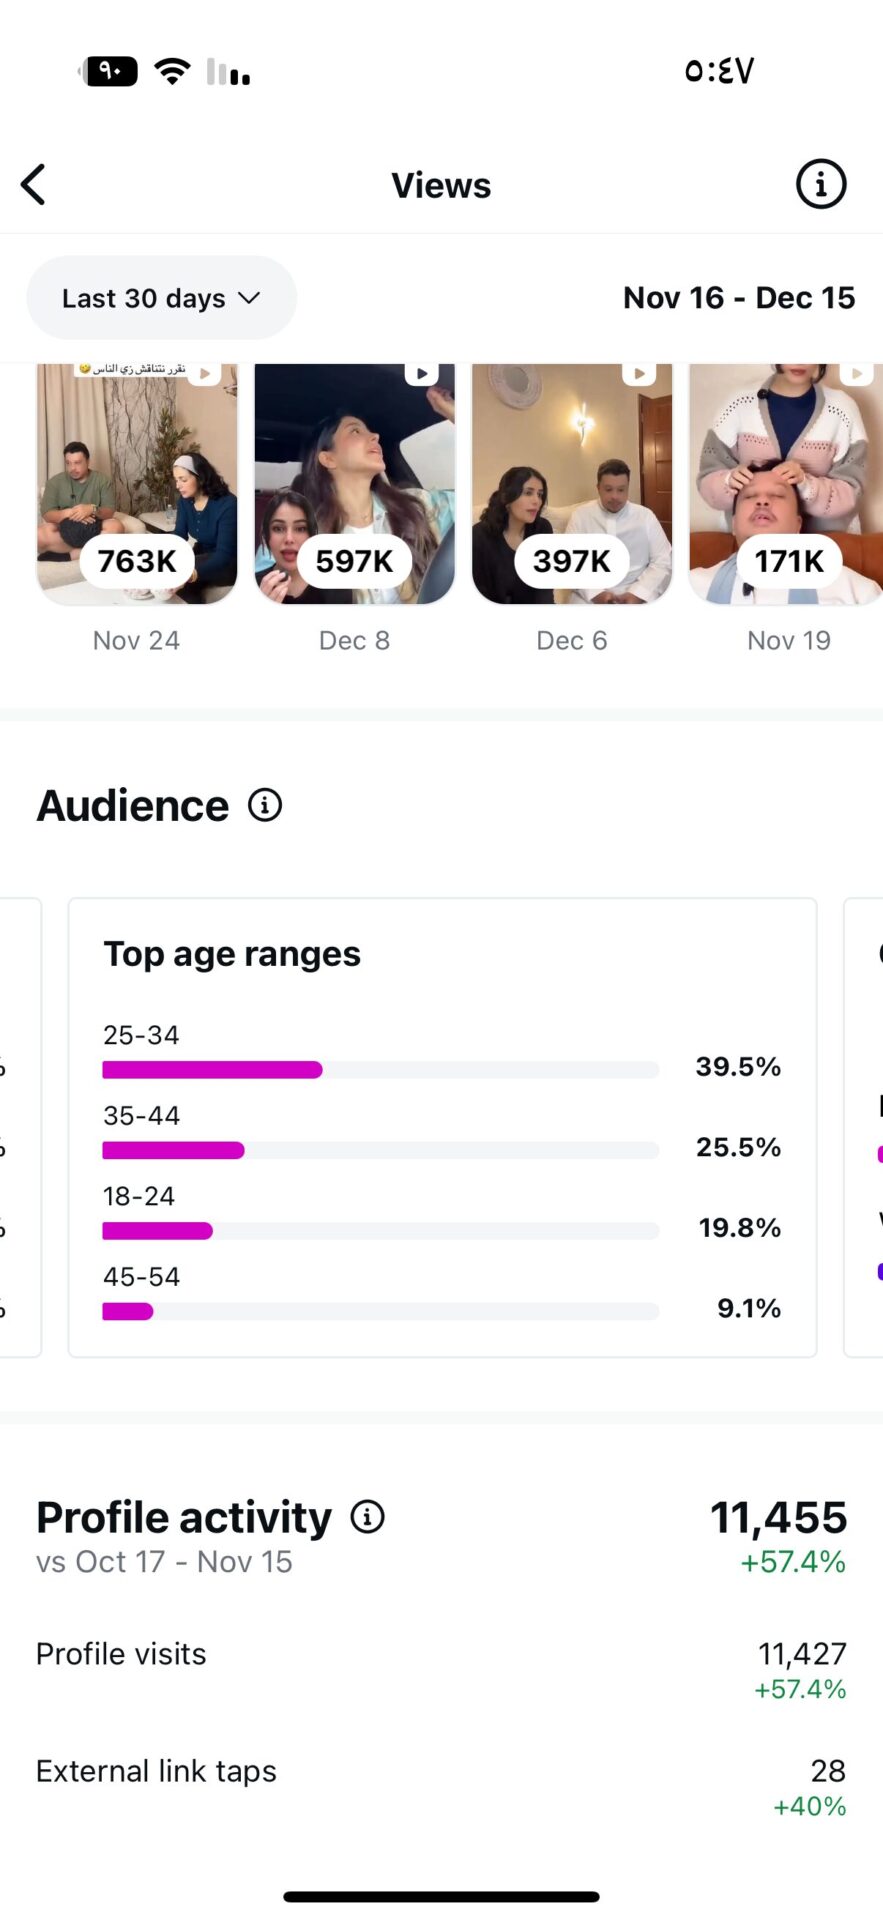Tap the Profile visits row

[441, 1669]
